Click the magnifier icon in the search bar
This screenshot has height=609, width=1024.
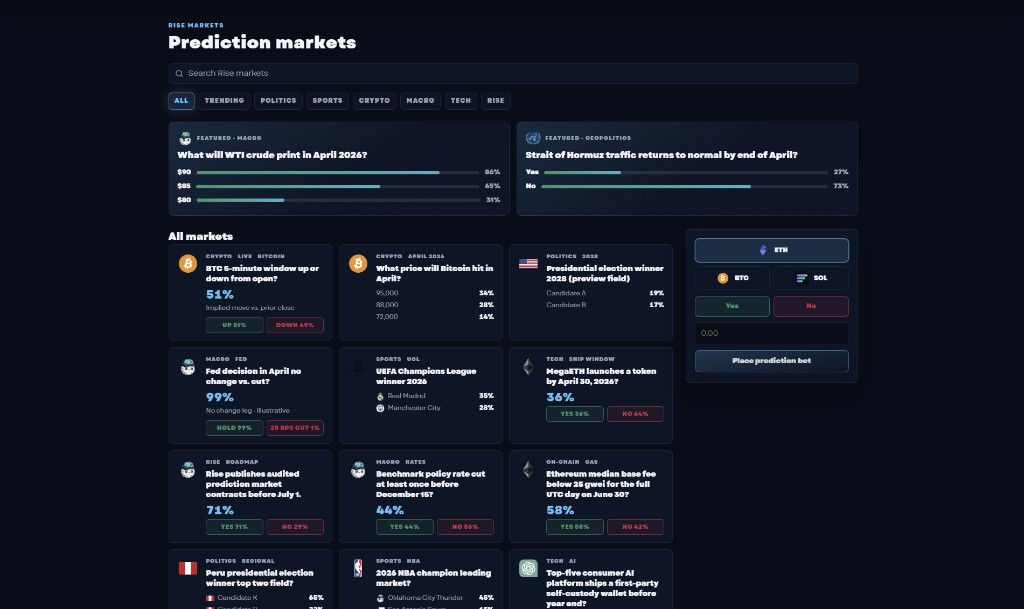179,73
